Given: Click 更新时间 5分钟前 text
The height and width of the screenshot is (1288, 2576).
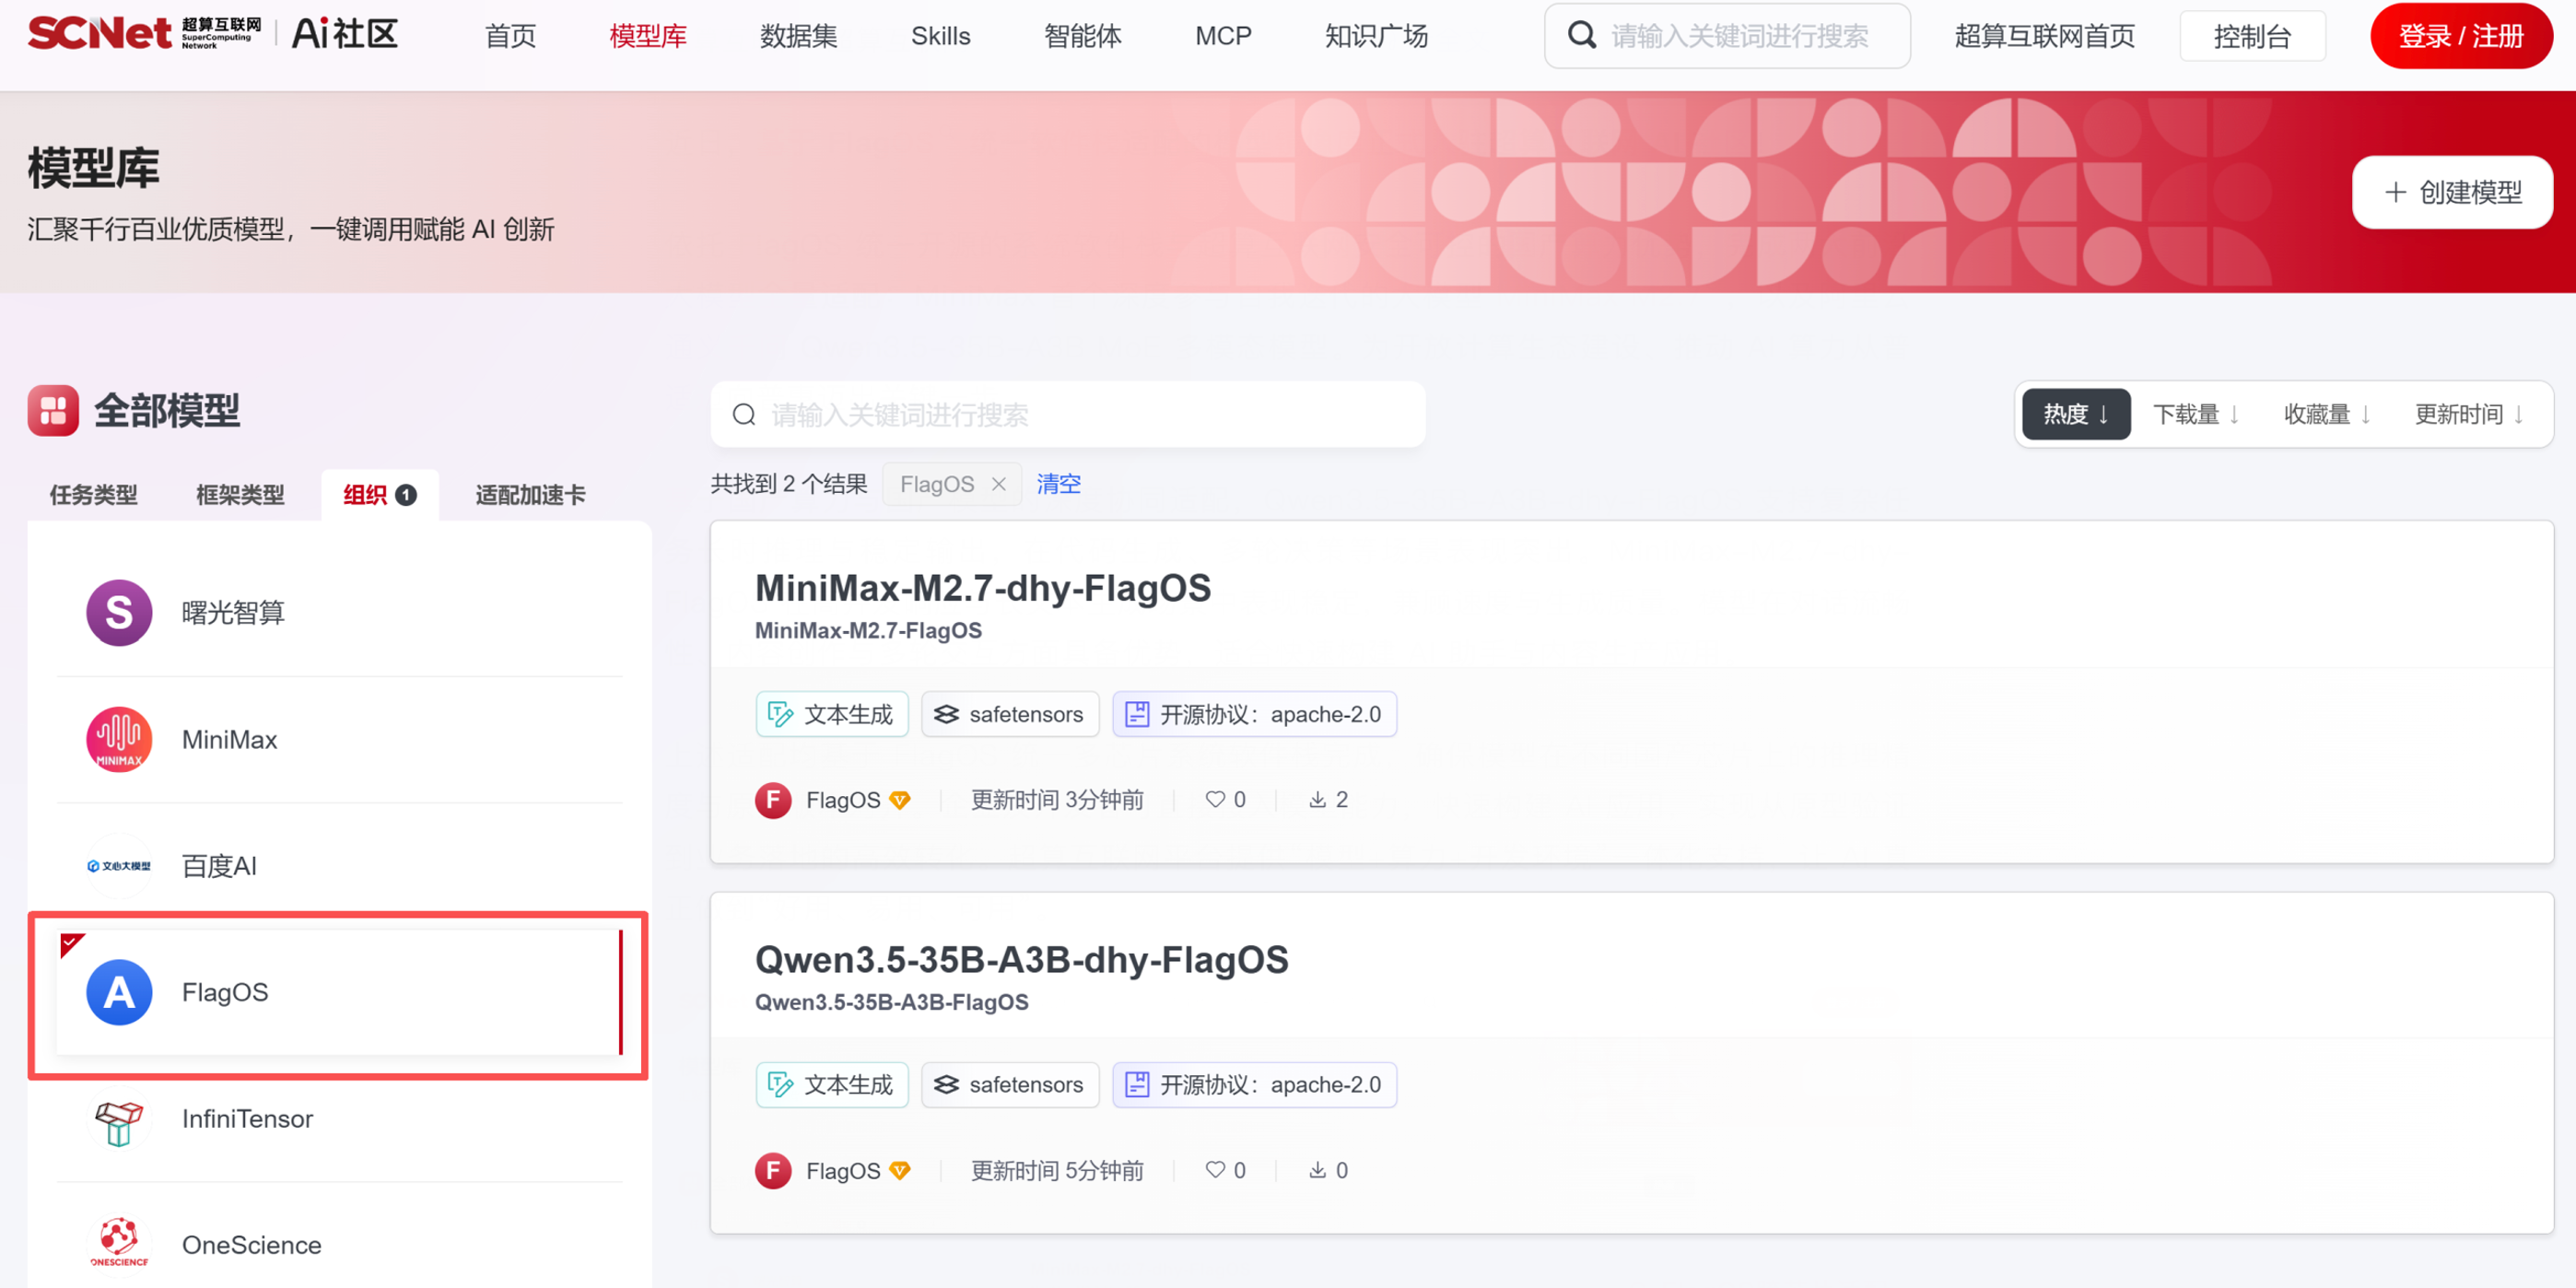Looking at the screenshot, I should pyautogui.click(x=1057, y=1171).
